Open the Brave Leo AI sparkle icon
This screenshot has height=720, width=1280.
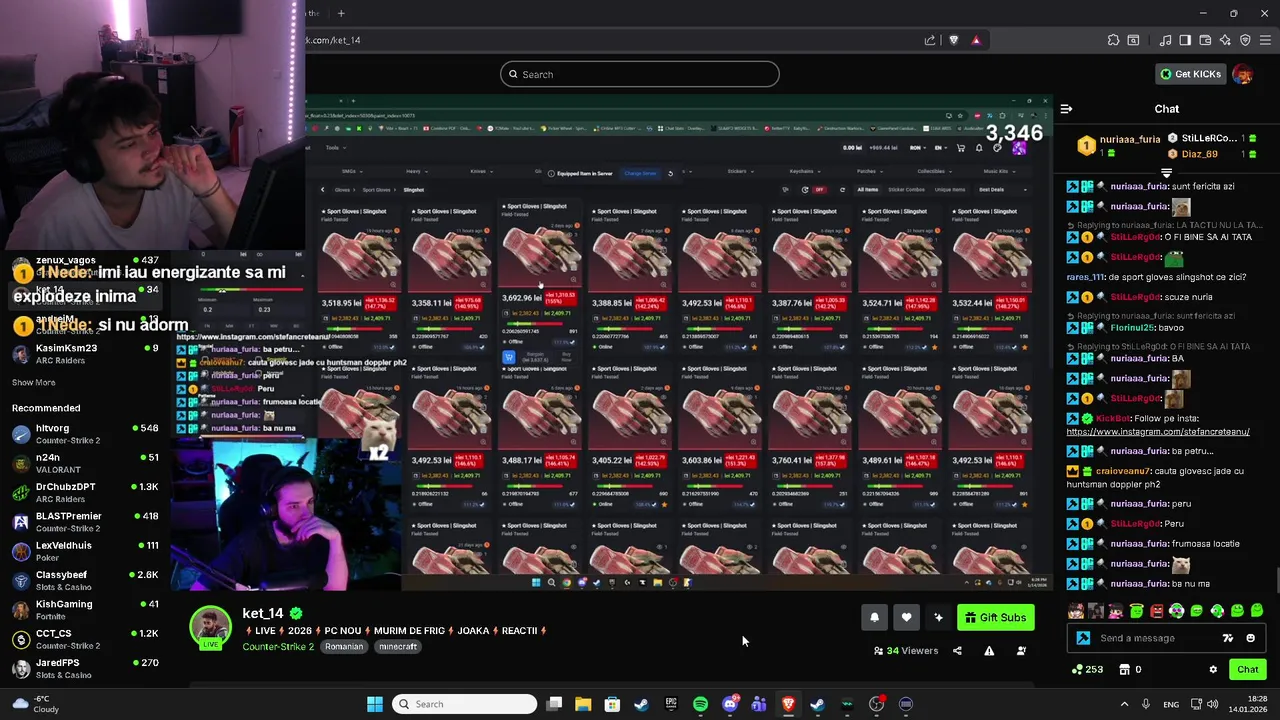click(1225, 40)
